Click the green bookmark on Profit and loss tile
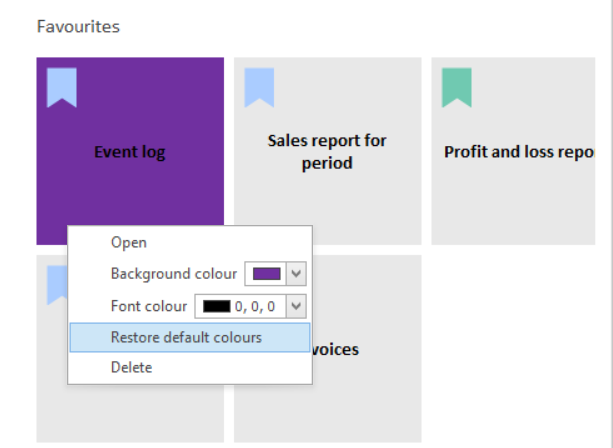 click(x=457, y=88)
